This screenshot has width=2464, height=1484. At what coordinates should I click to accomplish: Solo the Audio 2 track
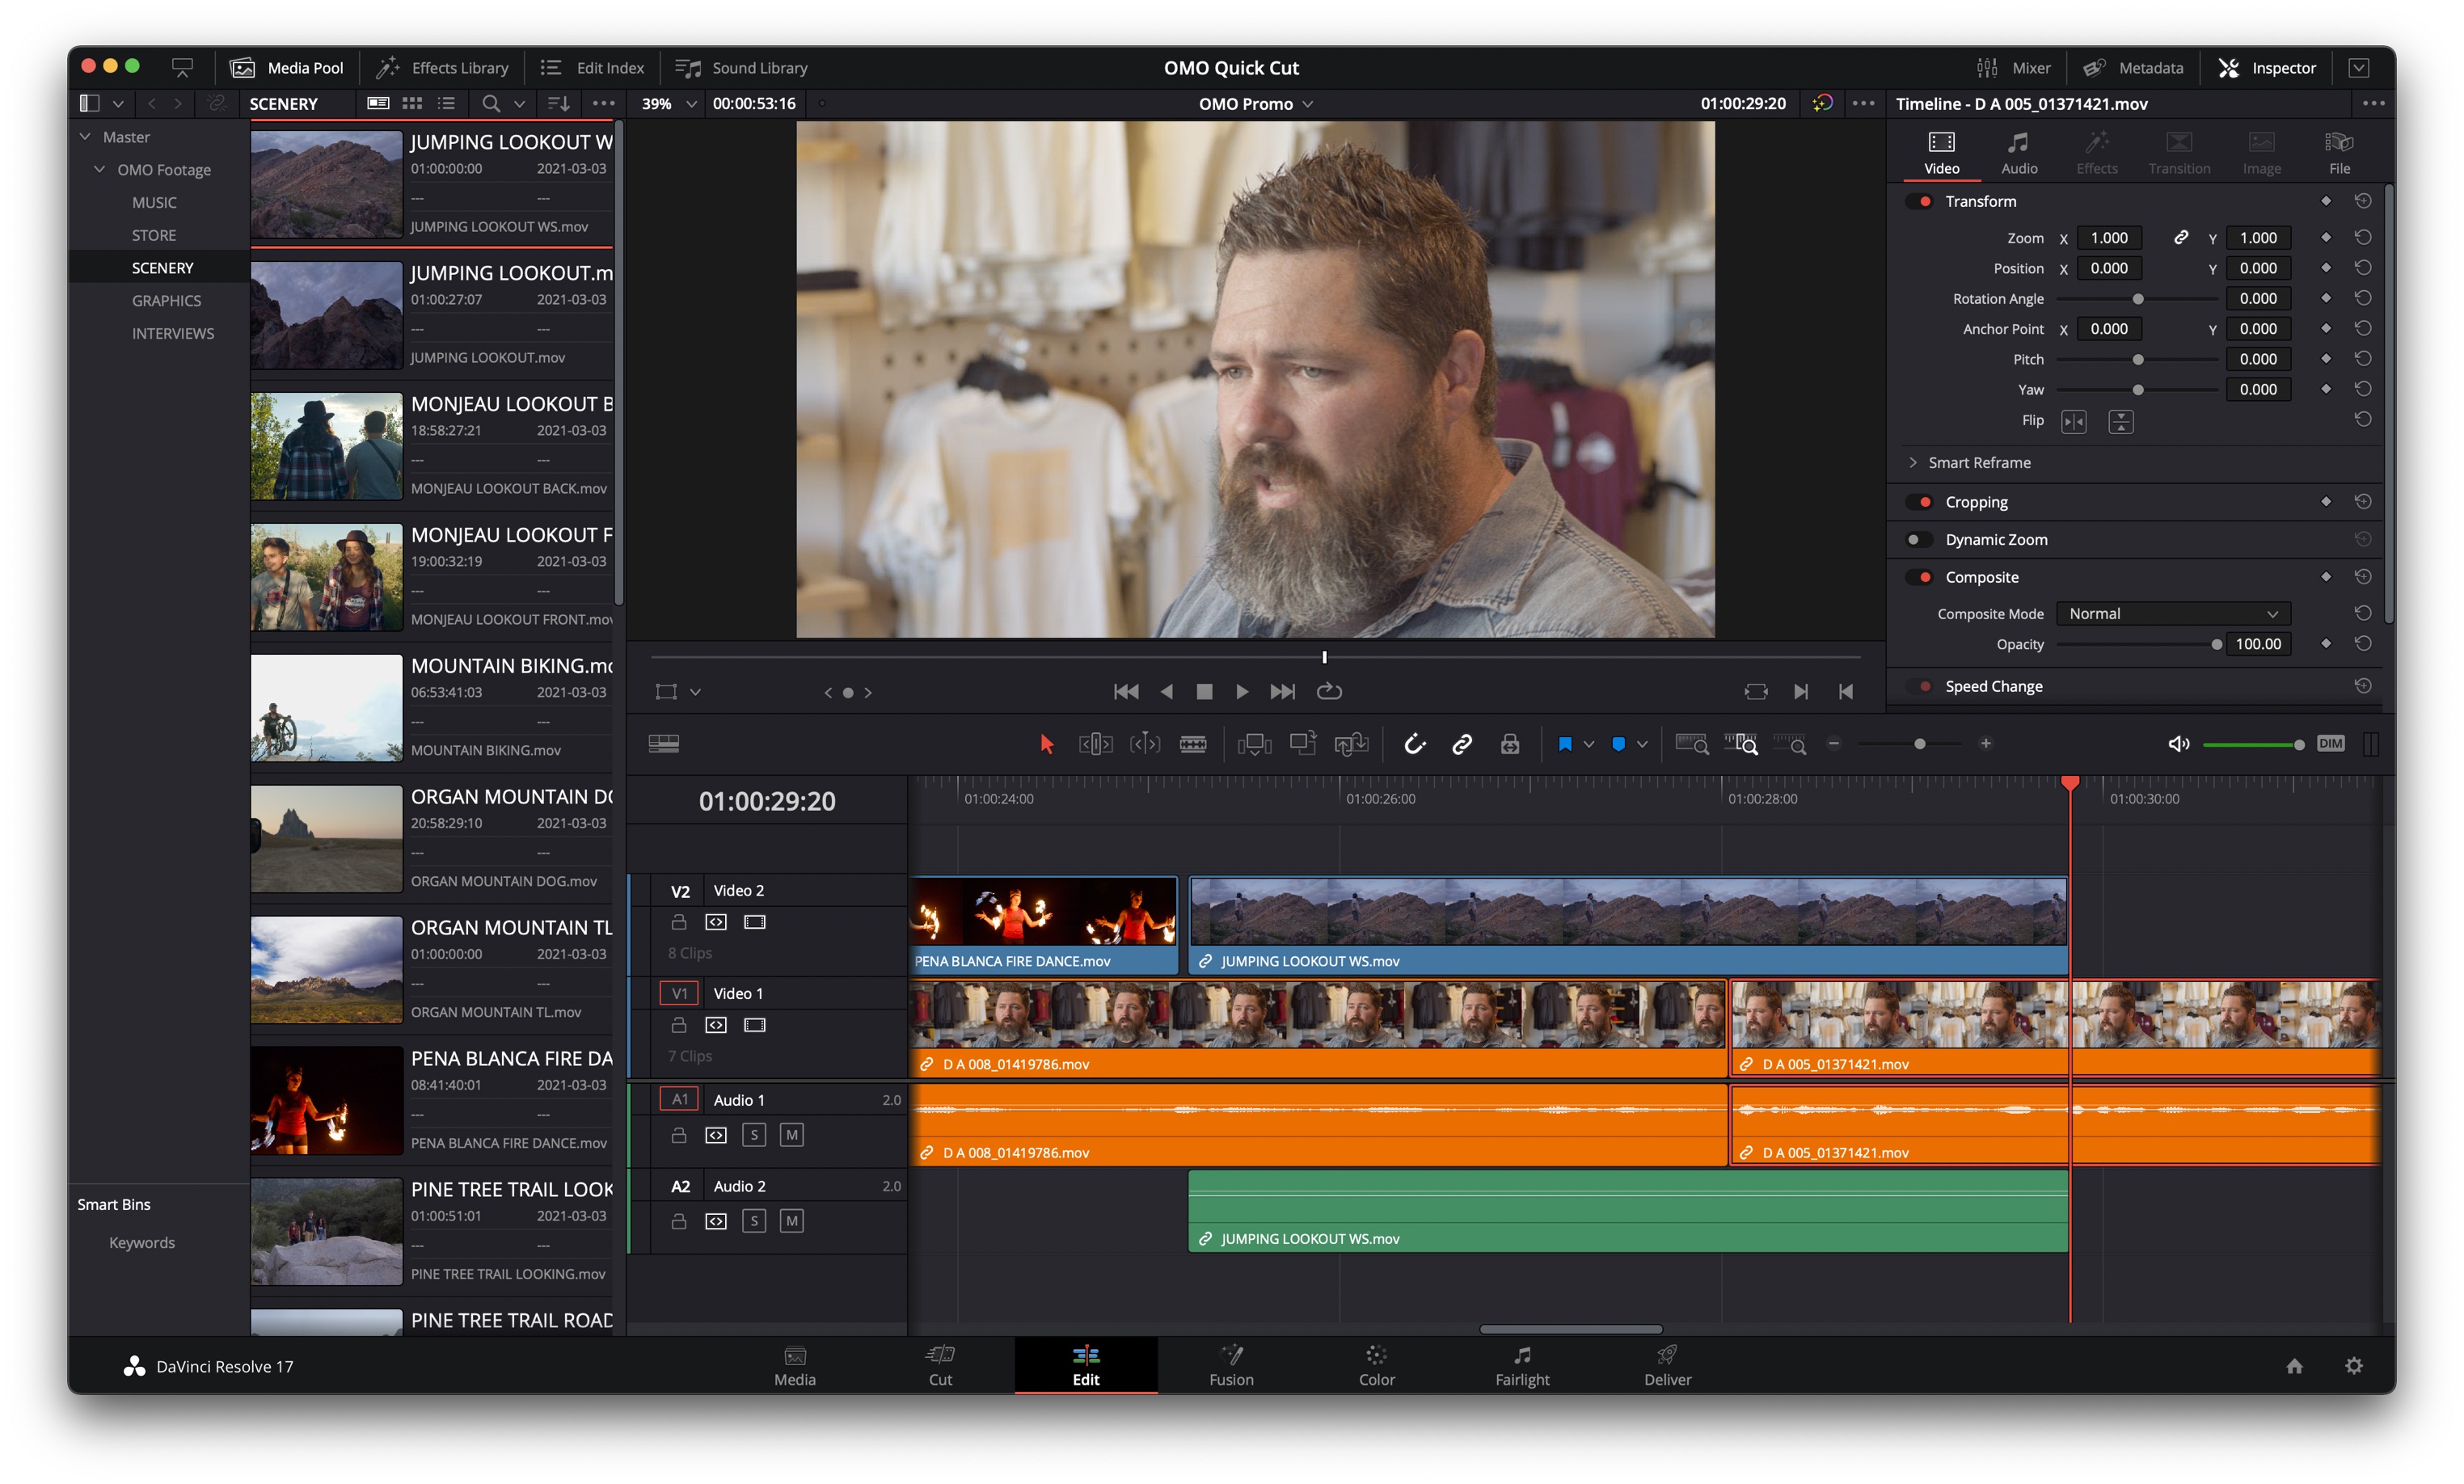(754, 1221)
